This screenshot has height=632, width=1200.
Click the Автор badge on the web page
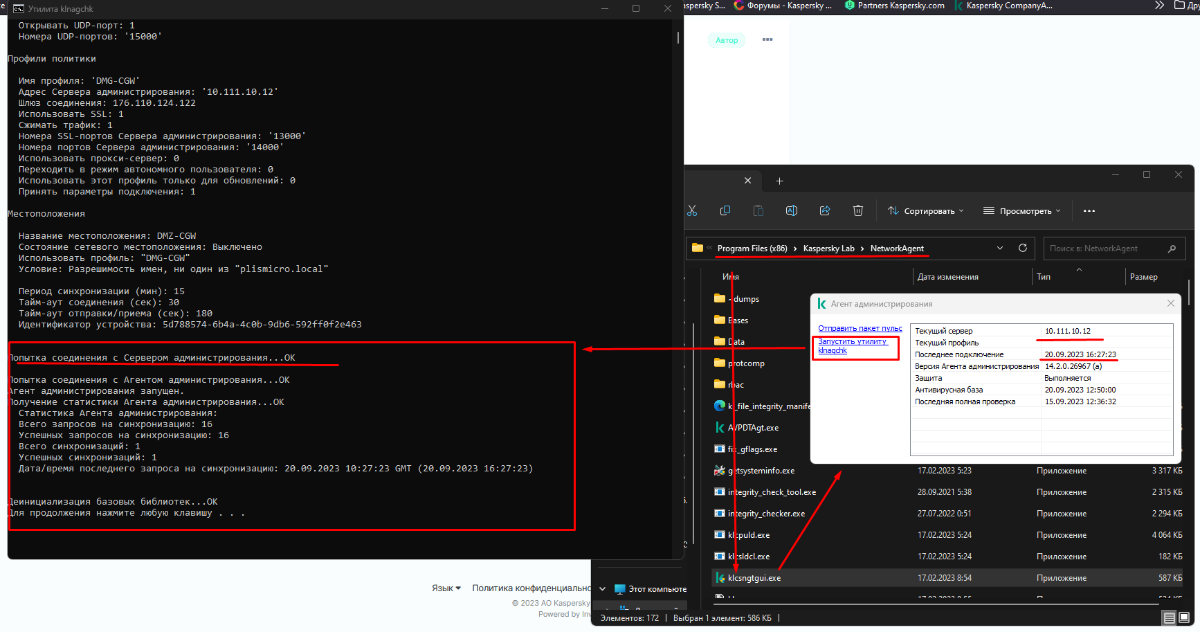(x=727, y=40)
